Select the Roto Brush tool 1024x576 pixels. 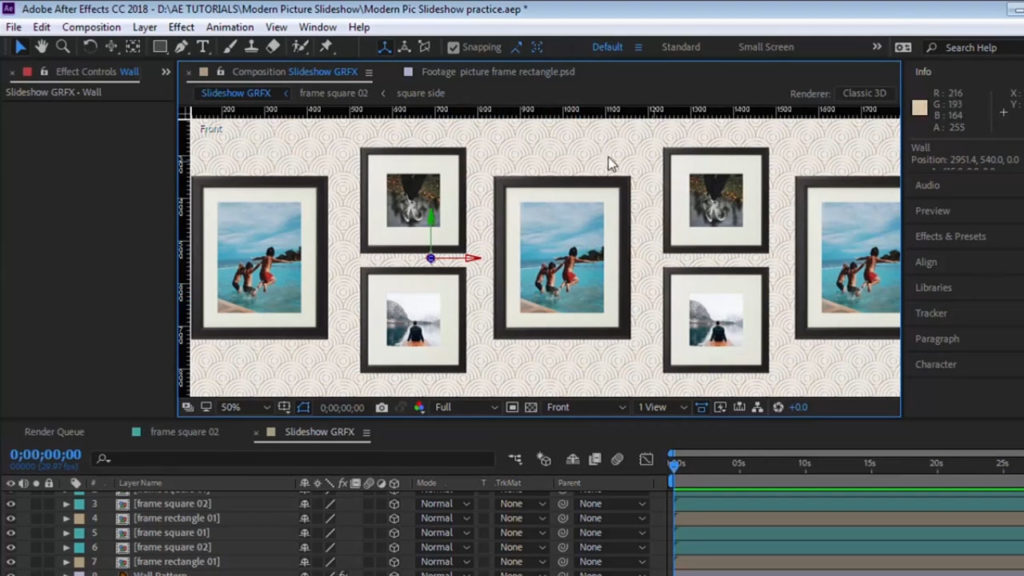click(x=300, y=47)
